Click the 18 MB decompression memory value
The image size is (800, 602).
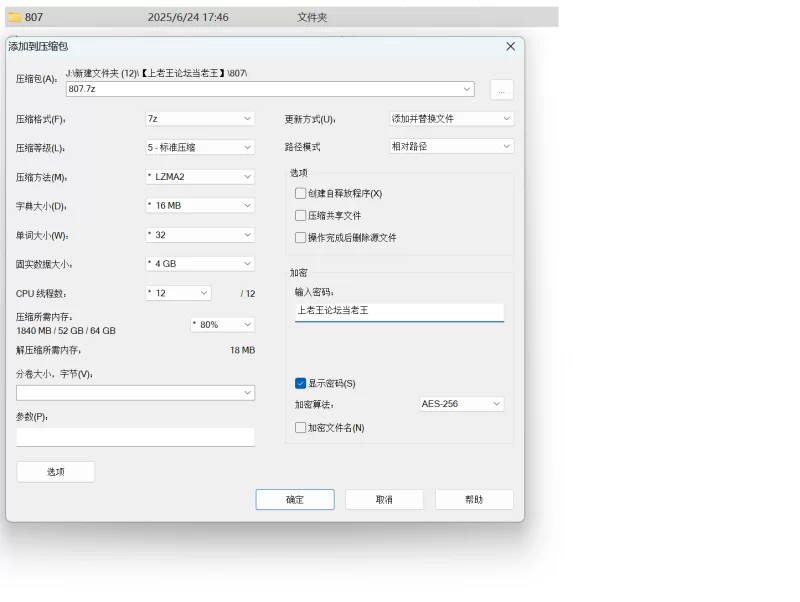click(x=242, y=350)
